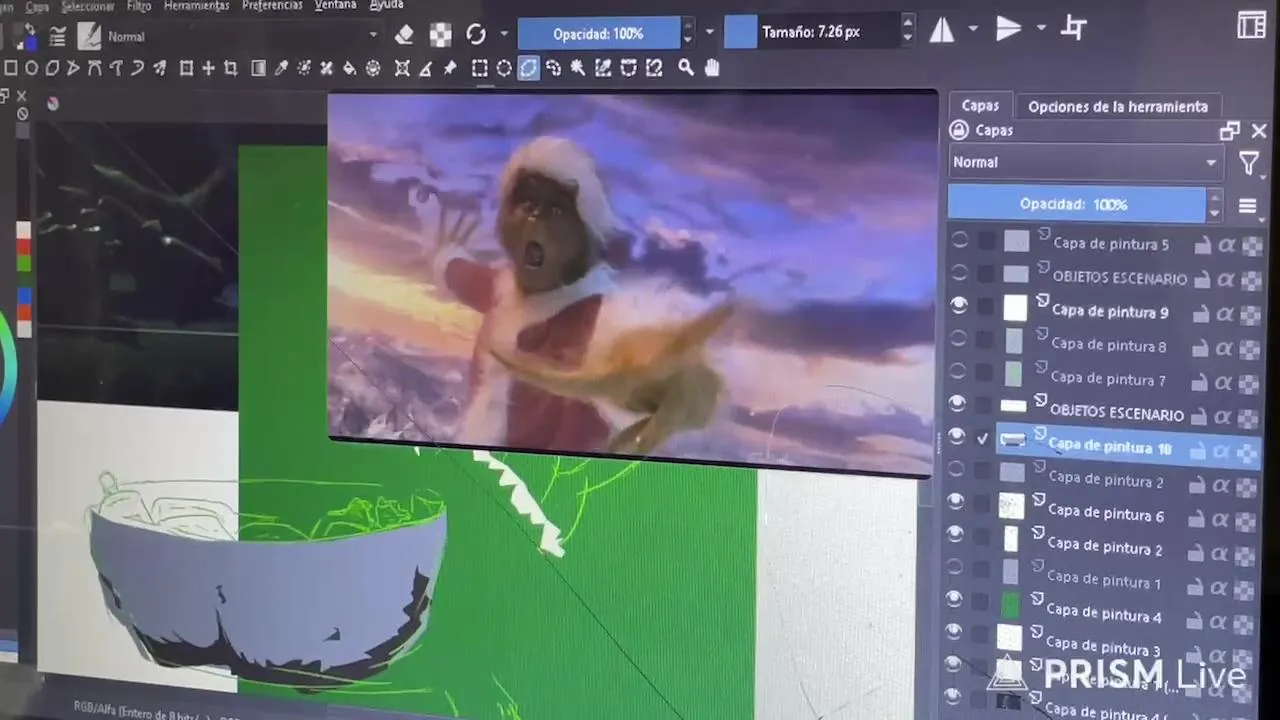Select the Magnetic Selection tool
Screen dimensions: 1280x720
pos(654,68)
